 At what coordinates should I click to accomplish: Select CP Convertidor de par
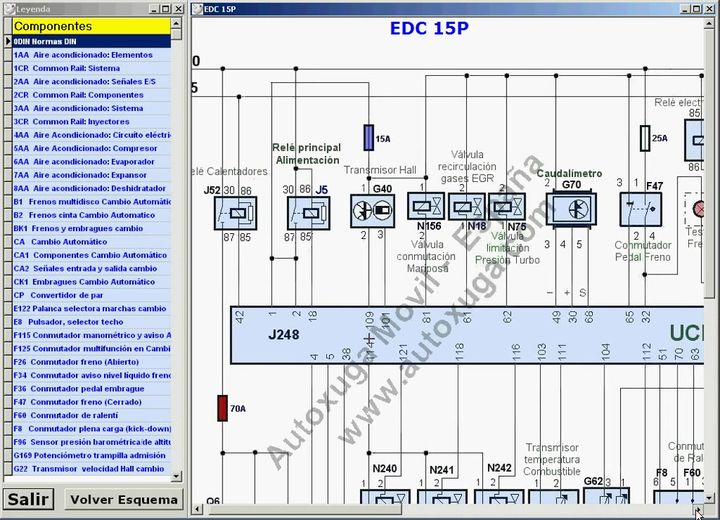[x=92, y=294]
